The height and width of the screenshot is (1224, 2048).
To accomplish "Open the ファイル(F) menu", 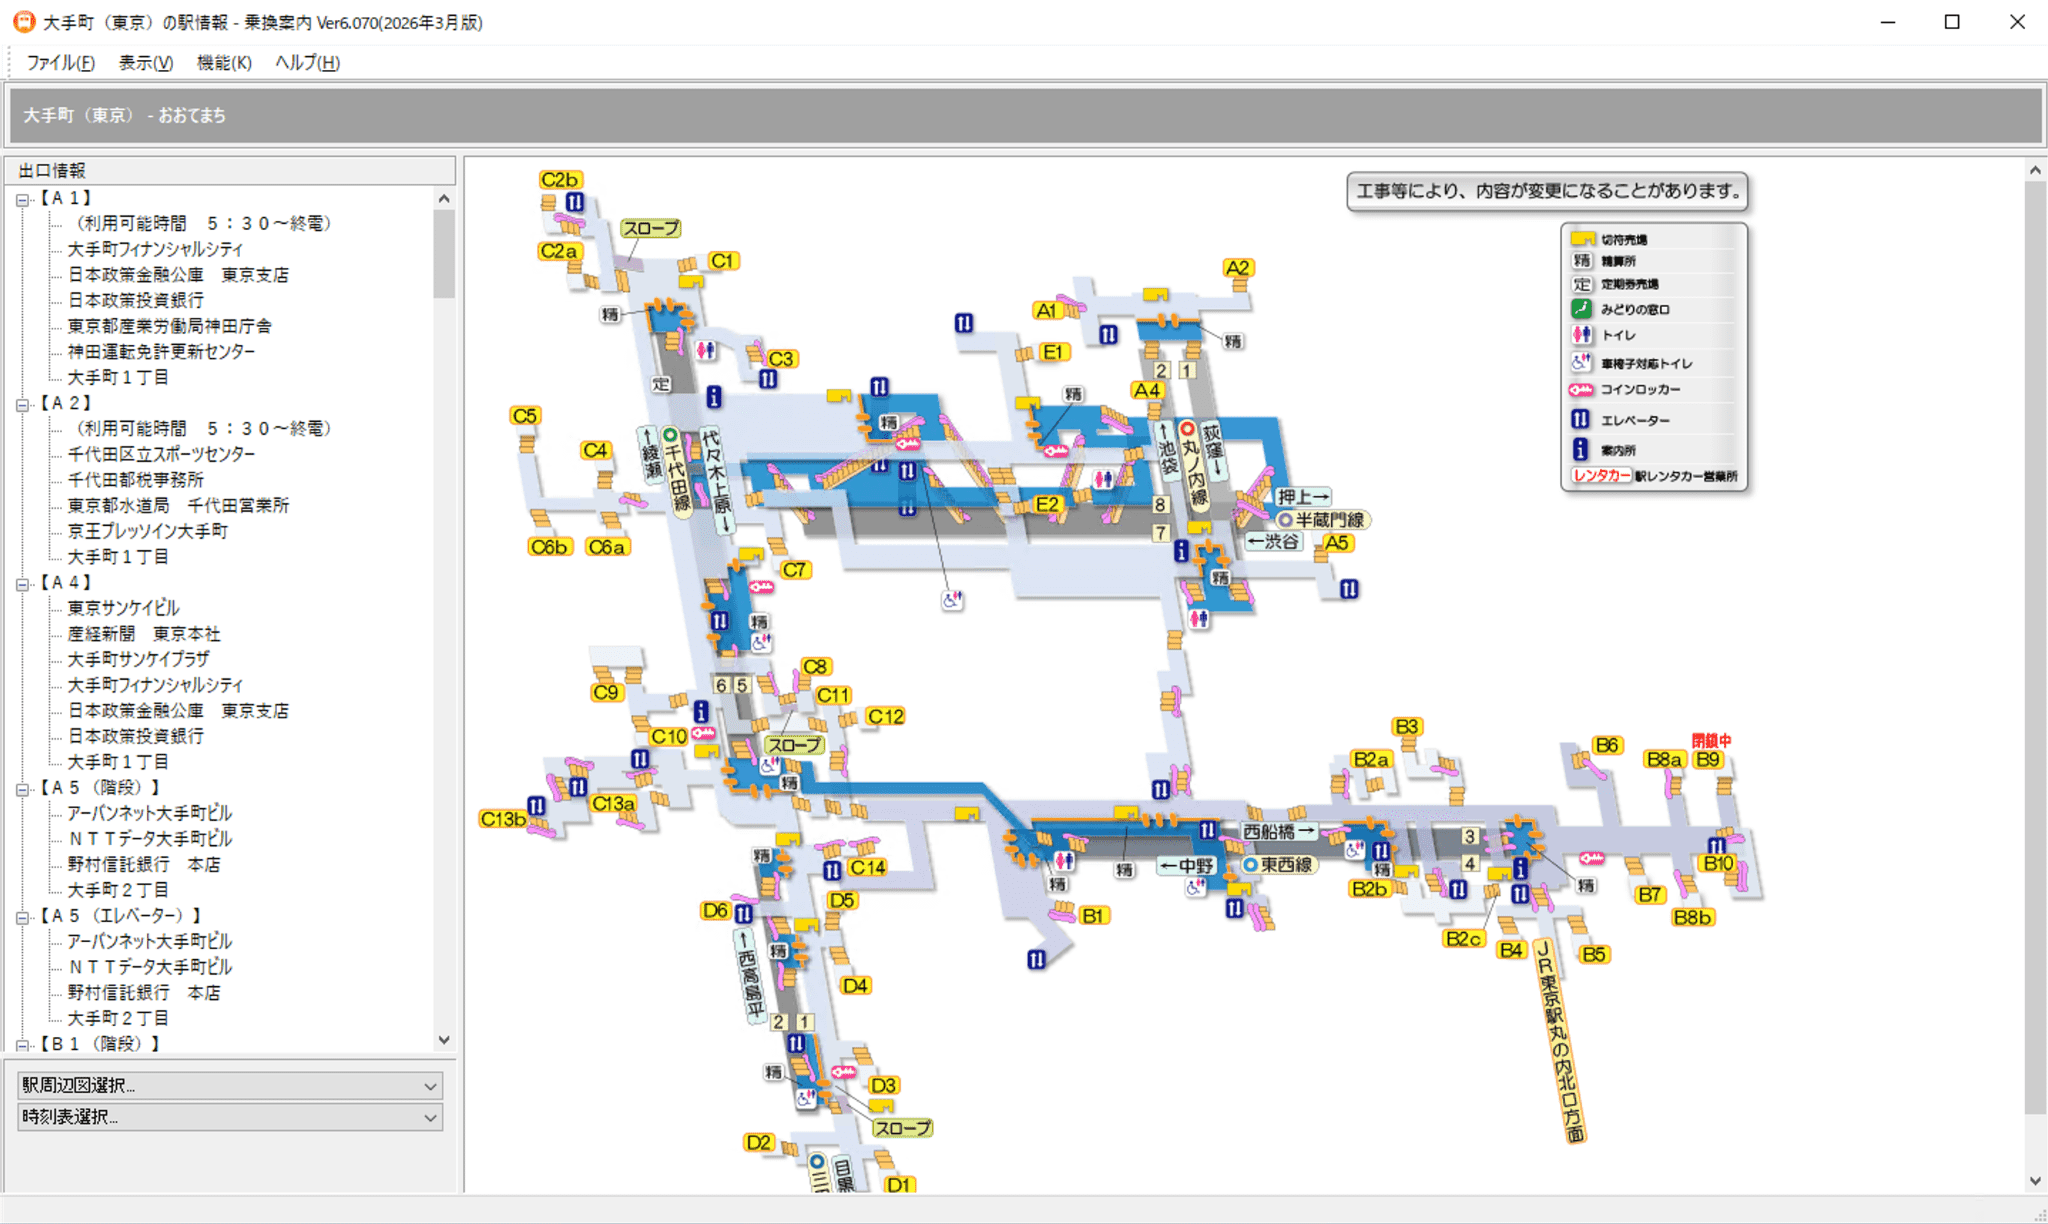I will [x=60, y=63].
